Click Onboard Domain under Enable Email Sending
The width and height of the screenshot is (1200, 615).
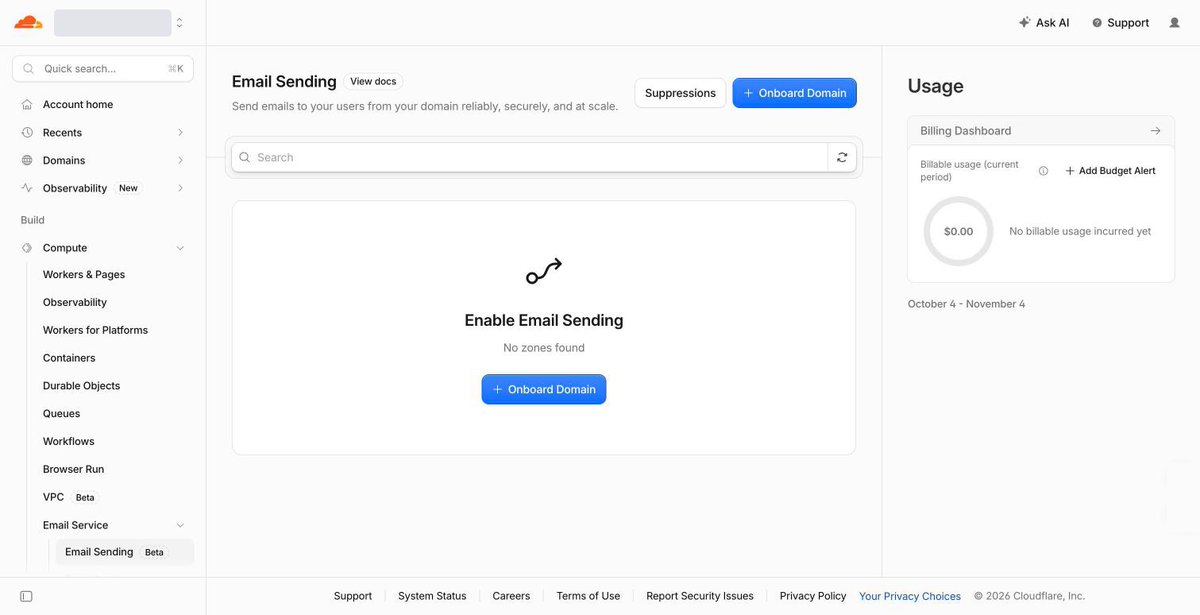coord(544,389)
